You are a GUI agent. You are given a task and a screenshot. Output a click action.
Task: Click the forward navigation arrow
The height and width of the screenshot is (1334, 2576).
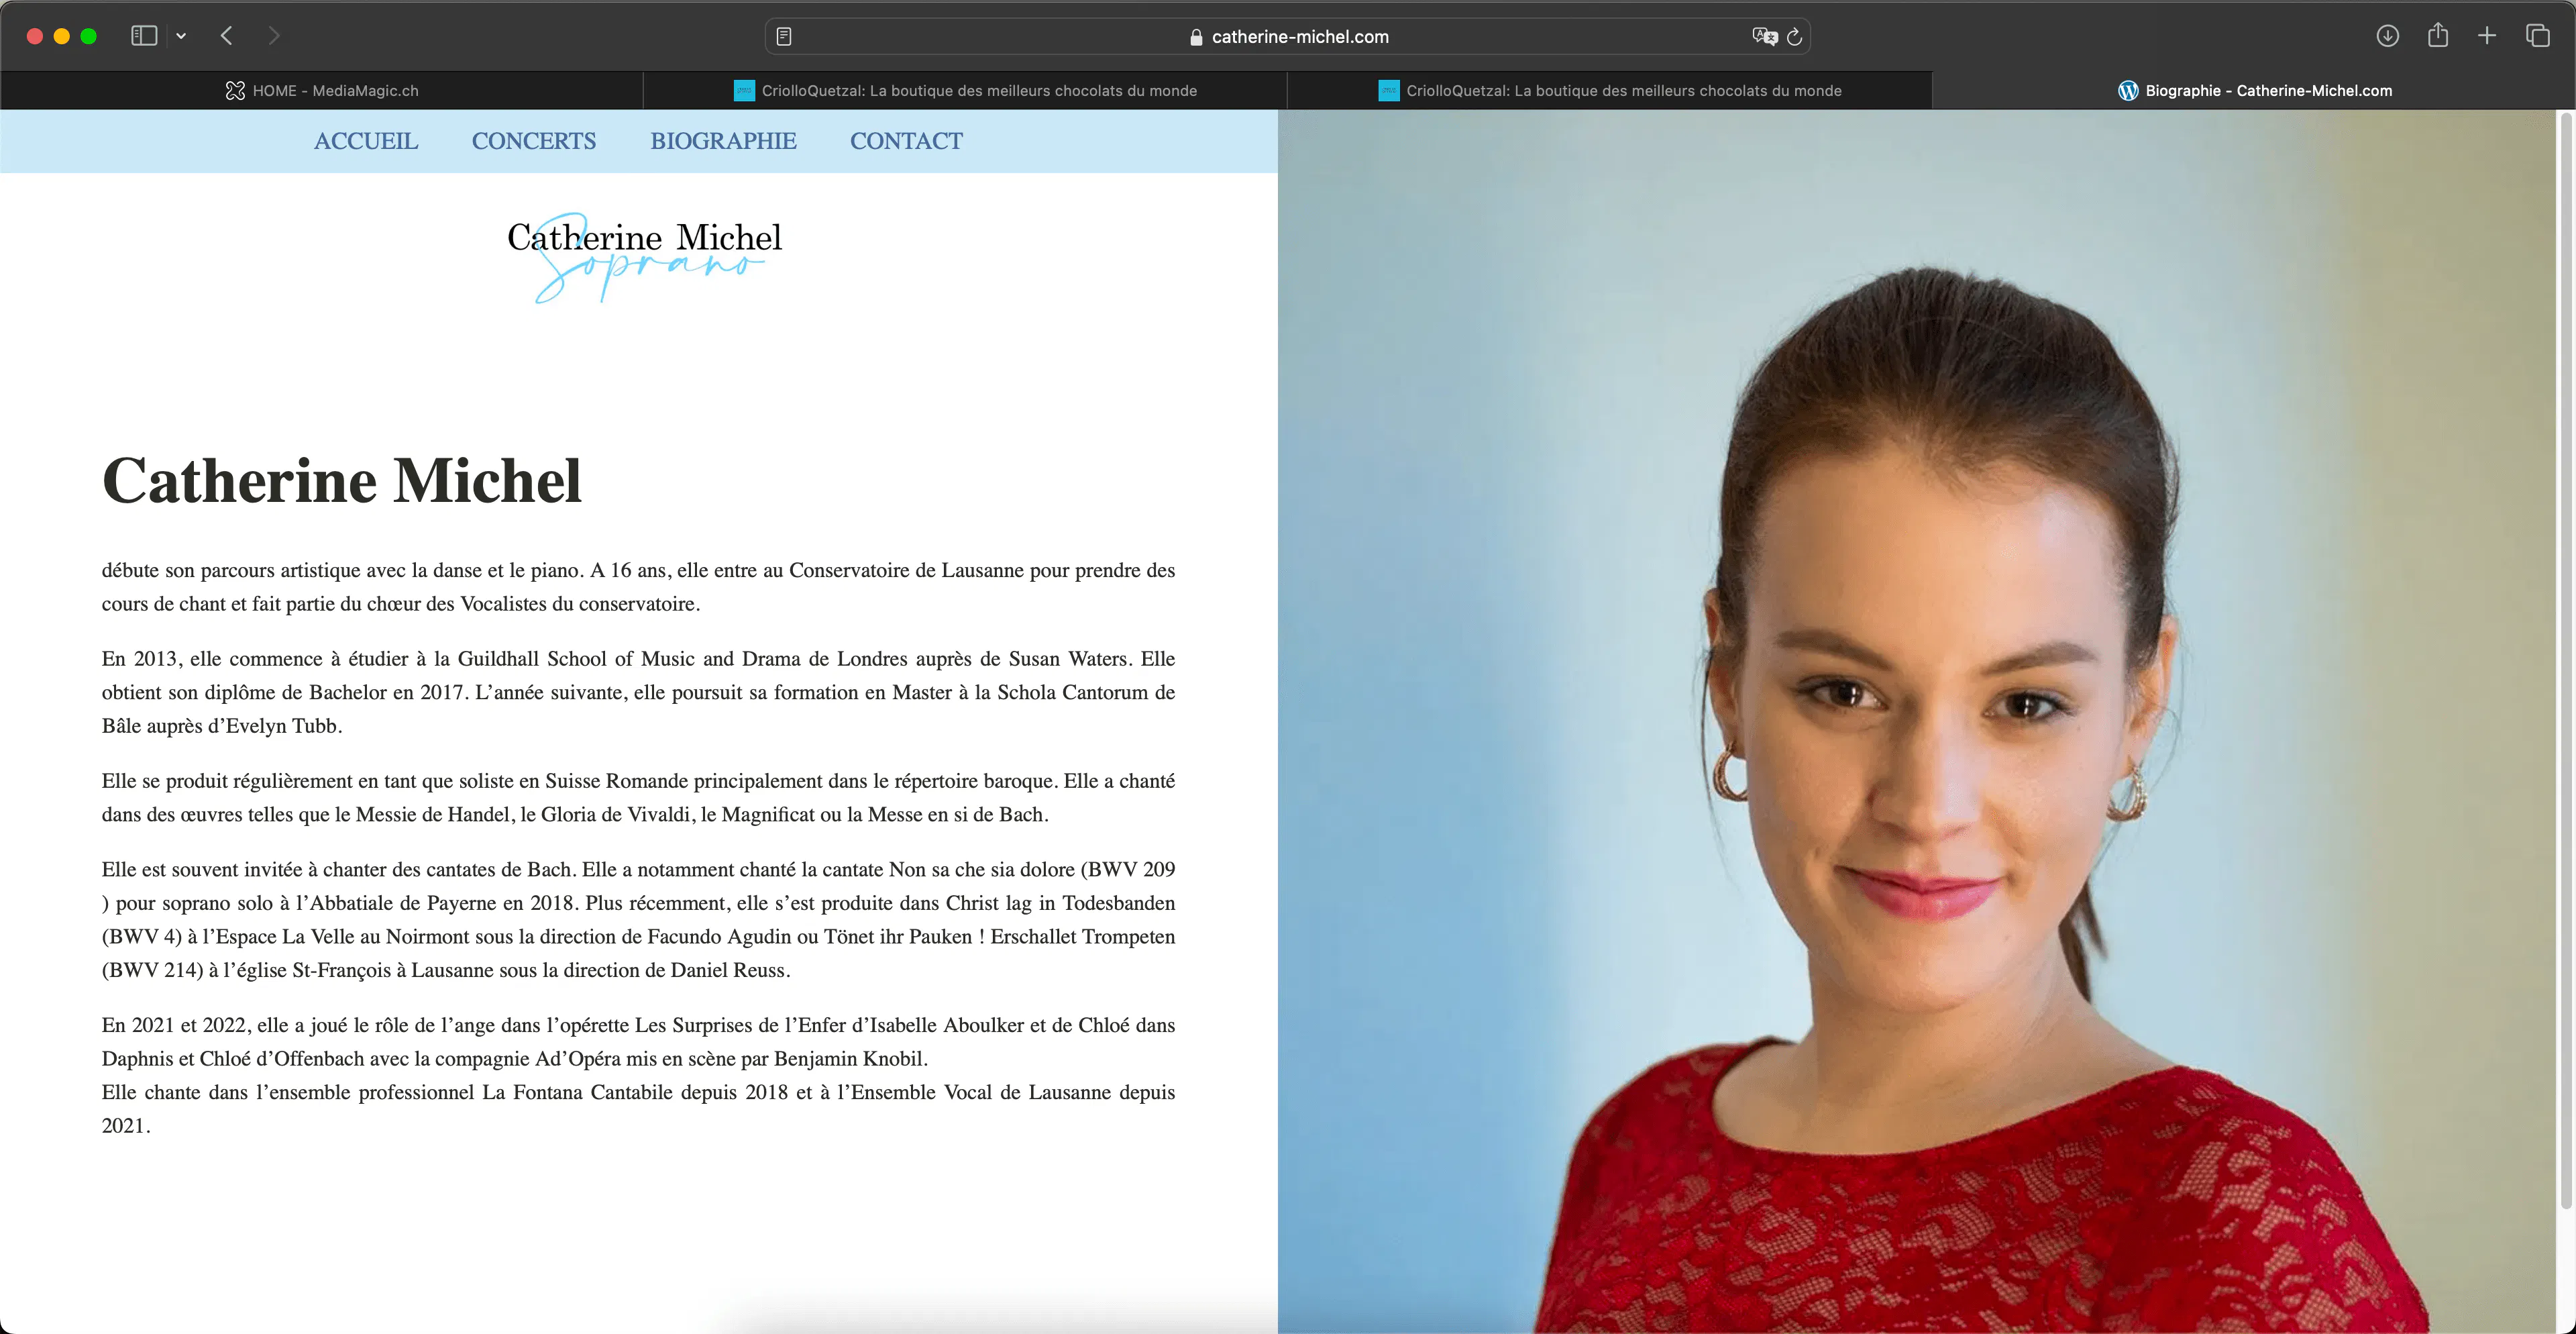274,36
